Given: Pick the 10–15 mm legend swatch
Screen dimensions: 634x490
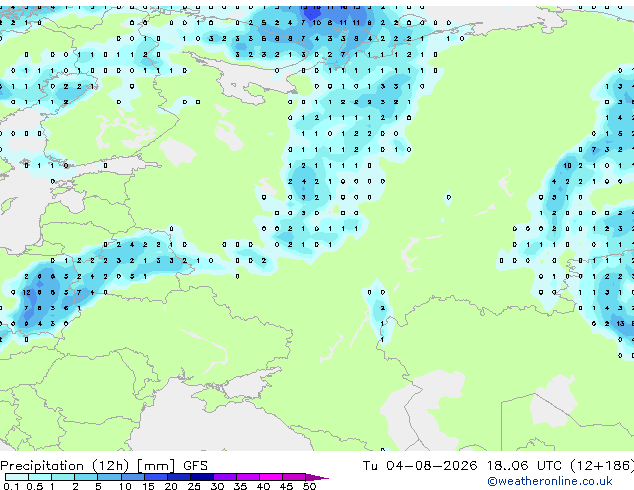Looking at the screenshot, I should [x=133, y=477].
